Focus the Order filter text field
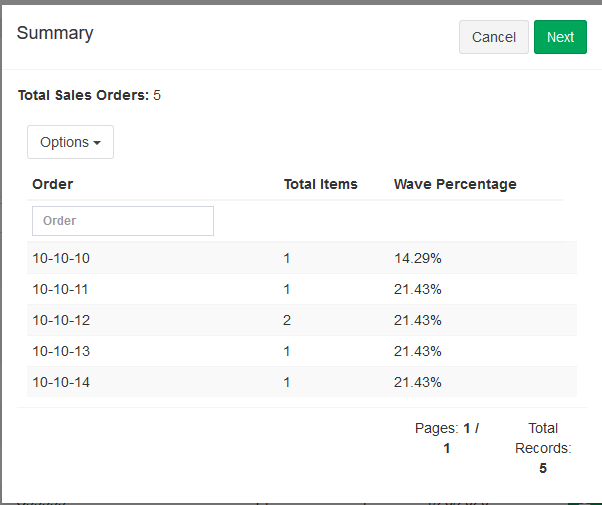This screenshot has height=505, width=602. [x=123, y=221]
